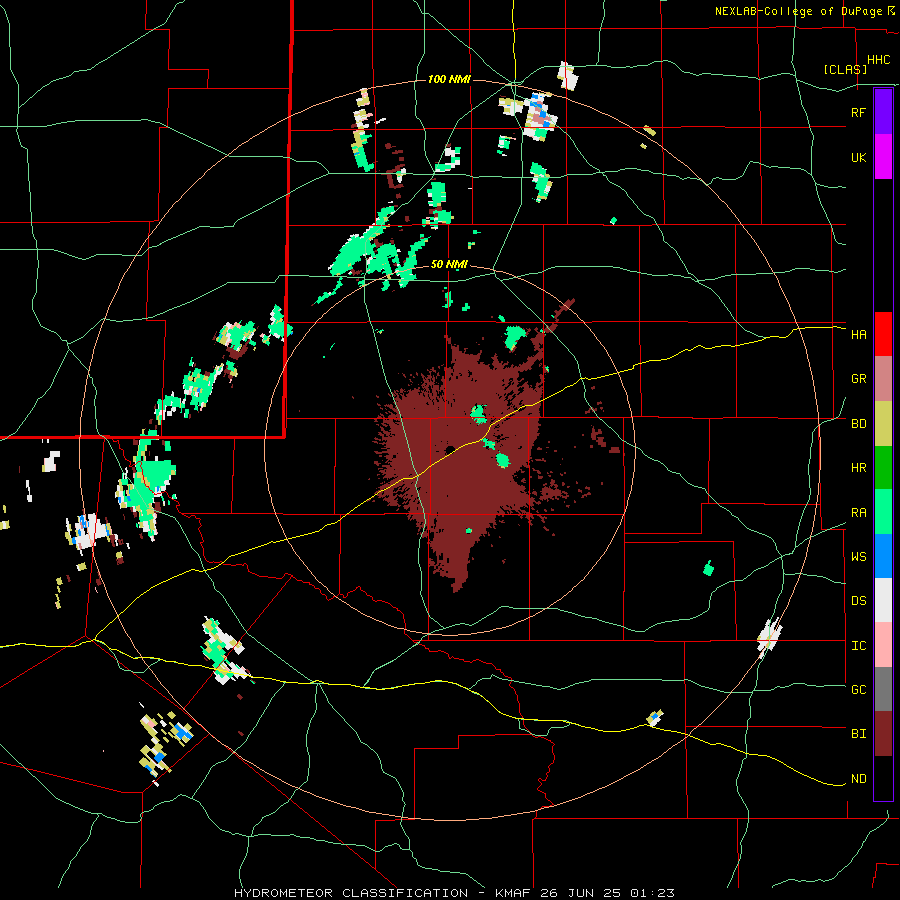Click the HA red legend swatch
The width and height of the screenshot is (900, 900).
(x=883, y=334)
